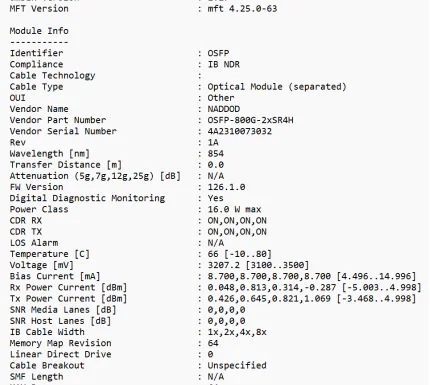This screenshot has height=385, width=430.
Task: Select the Vendor Name NADDOD
Action: tap(224, 109)
